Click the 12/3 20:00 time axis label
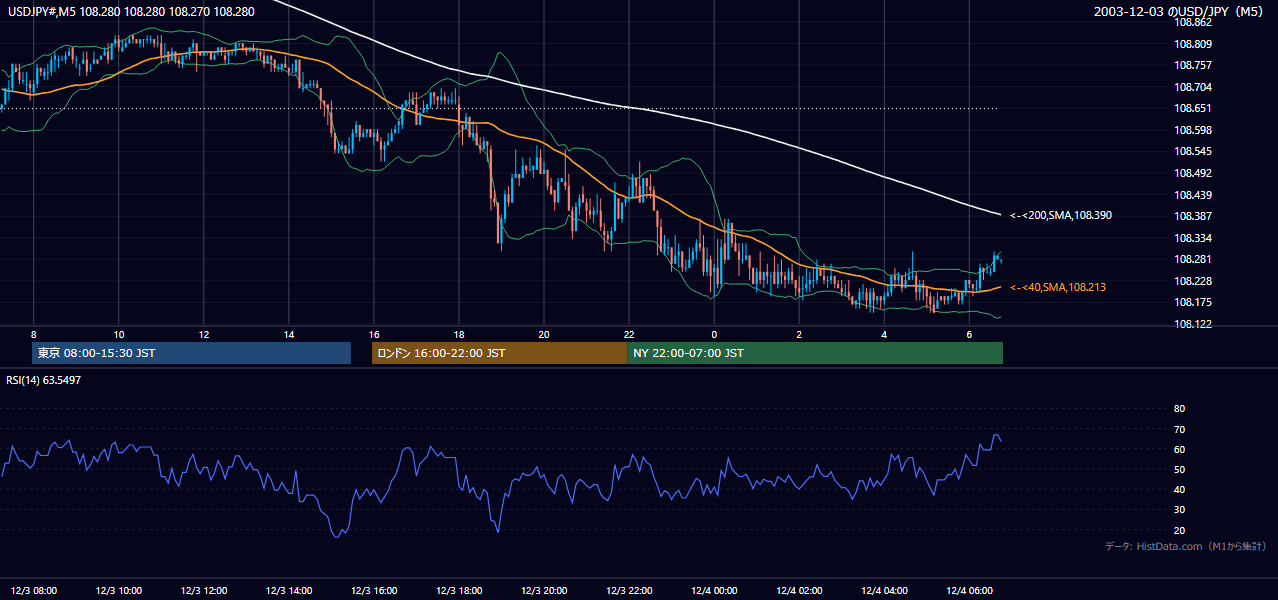The image size is (1278, 600). pyautogui.click(x=543, y=590)
